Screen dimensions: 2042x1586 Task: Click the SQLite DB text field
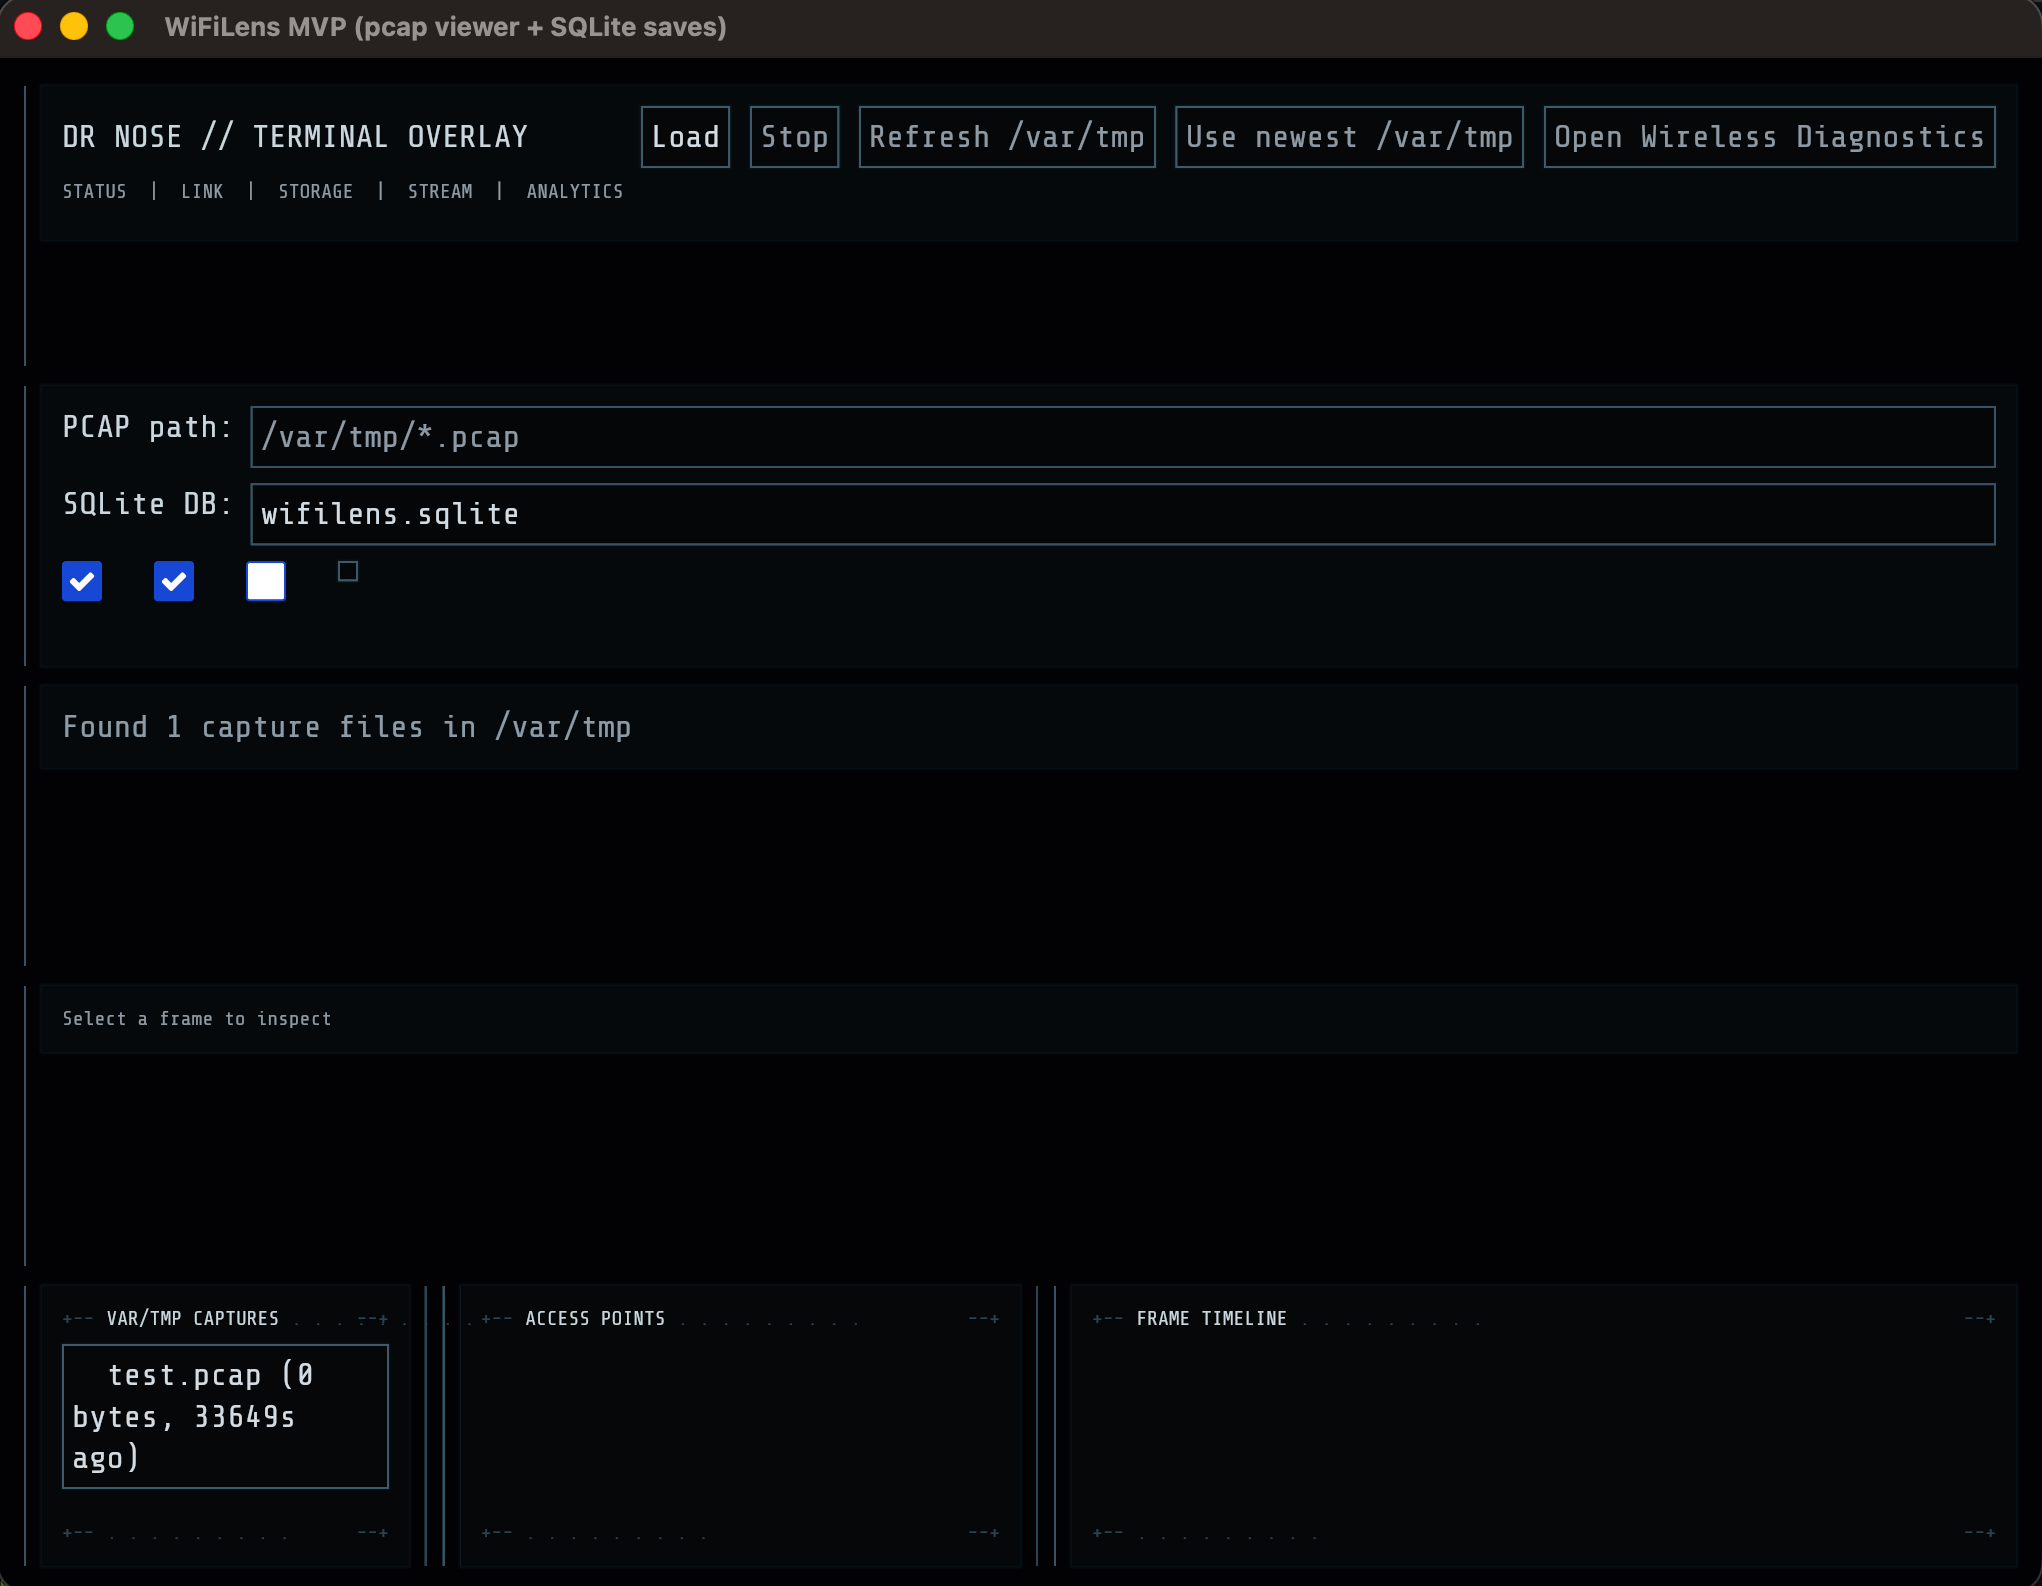pos(1121,514)
